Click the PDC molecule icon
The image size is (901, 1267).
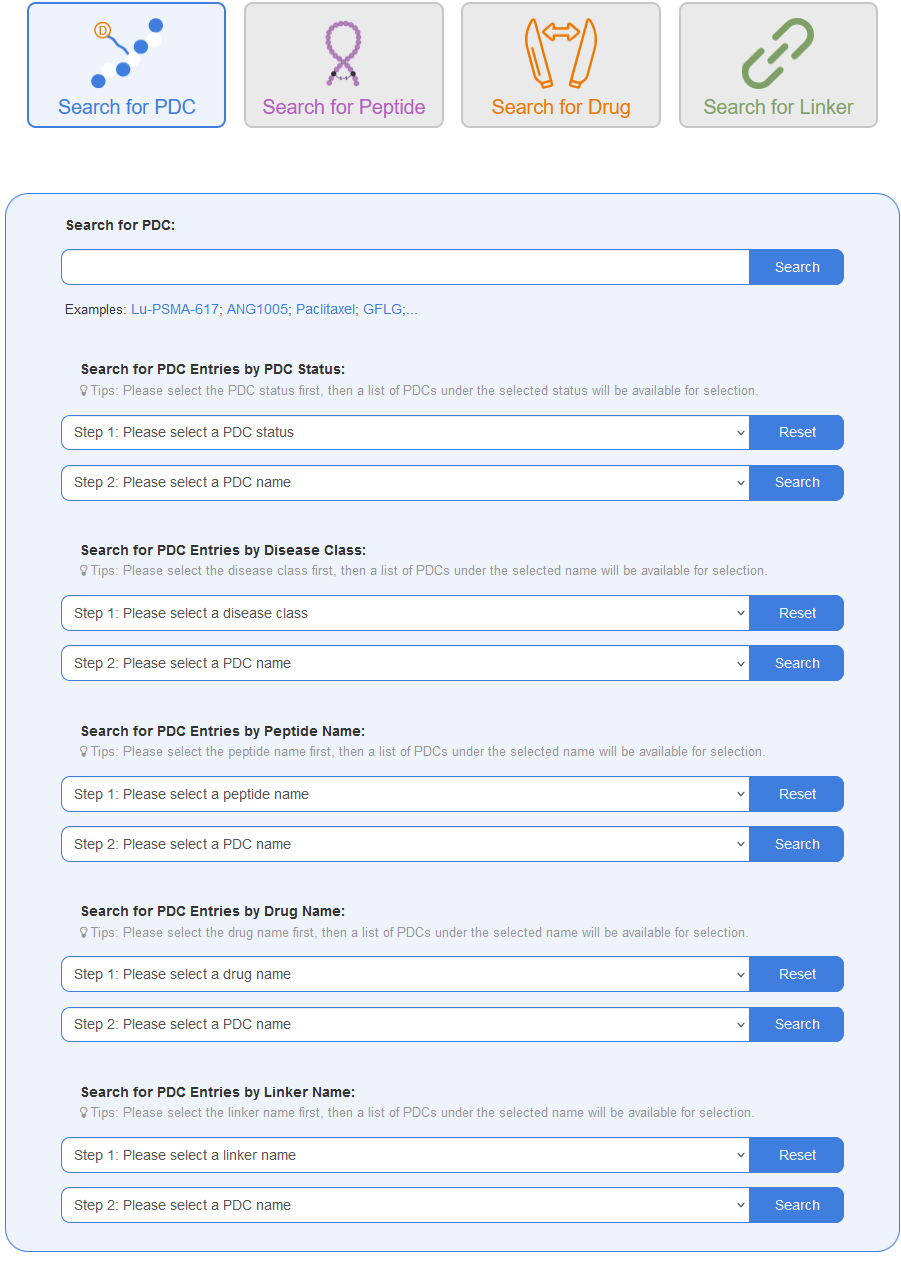tap(127, 54)
